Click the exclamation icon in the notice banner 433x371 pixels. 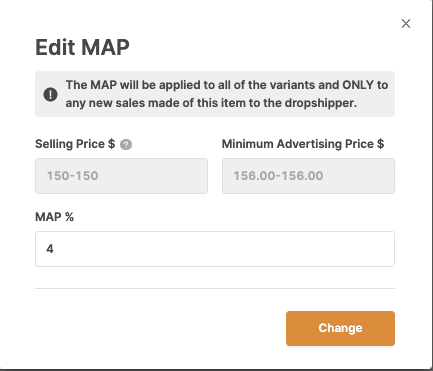click(x=50, y=94)
